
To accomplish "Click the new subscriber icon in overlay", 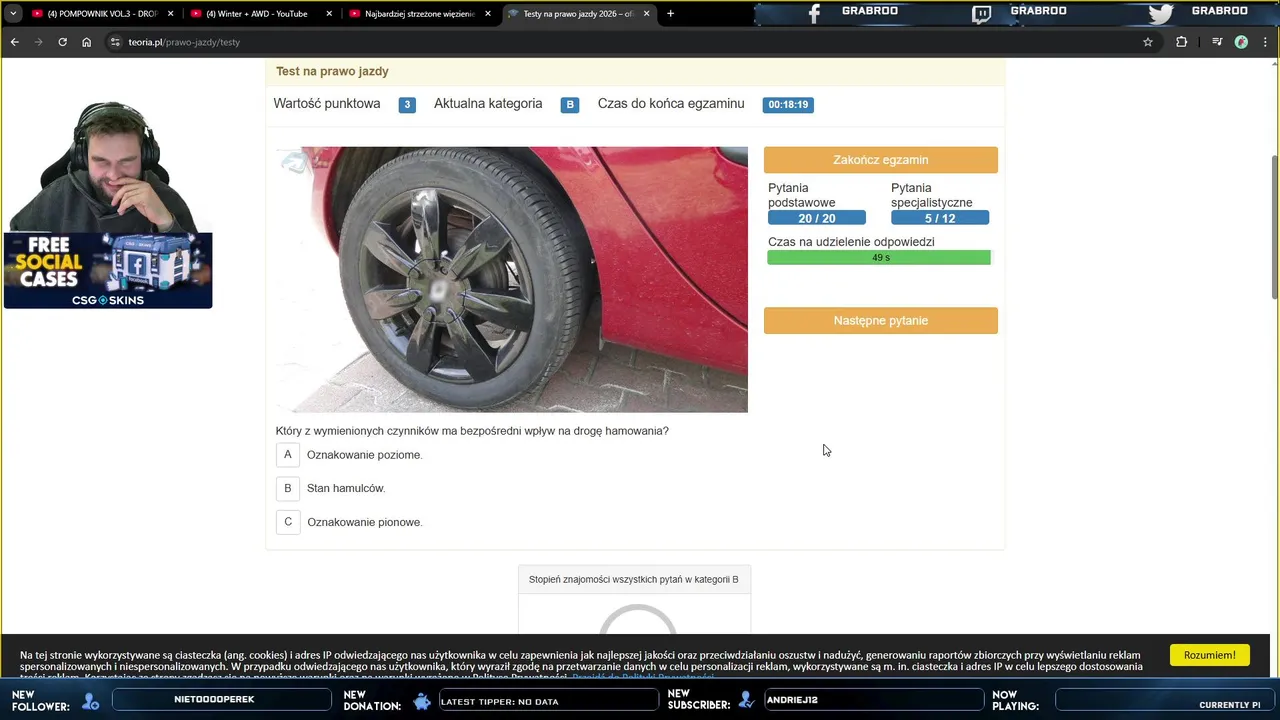I will (x=746, y=702).
